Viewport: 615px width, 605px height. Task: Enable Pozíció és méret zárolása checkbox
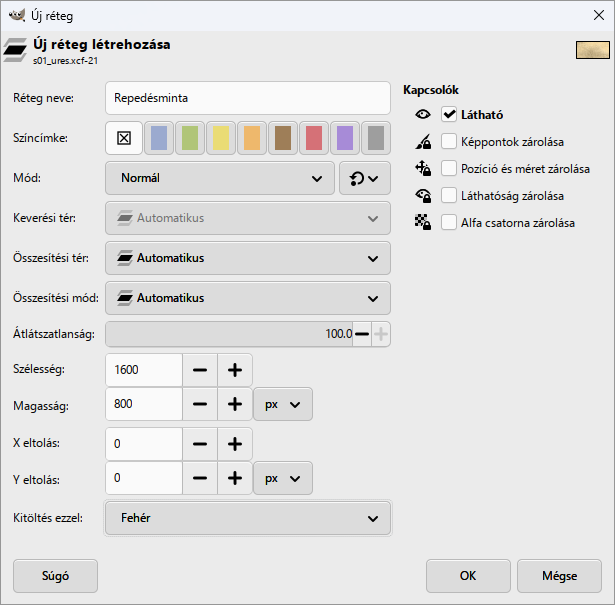pos(449,169)
